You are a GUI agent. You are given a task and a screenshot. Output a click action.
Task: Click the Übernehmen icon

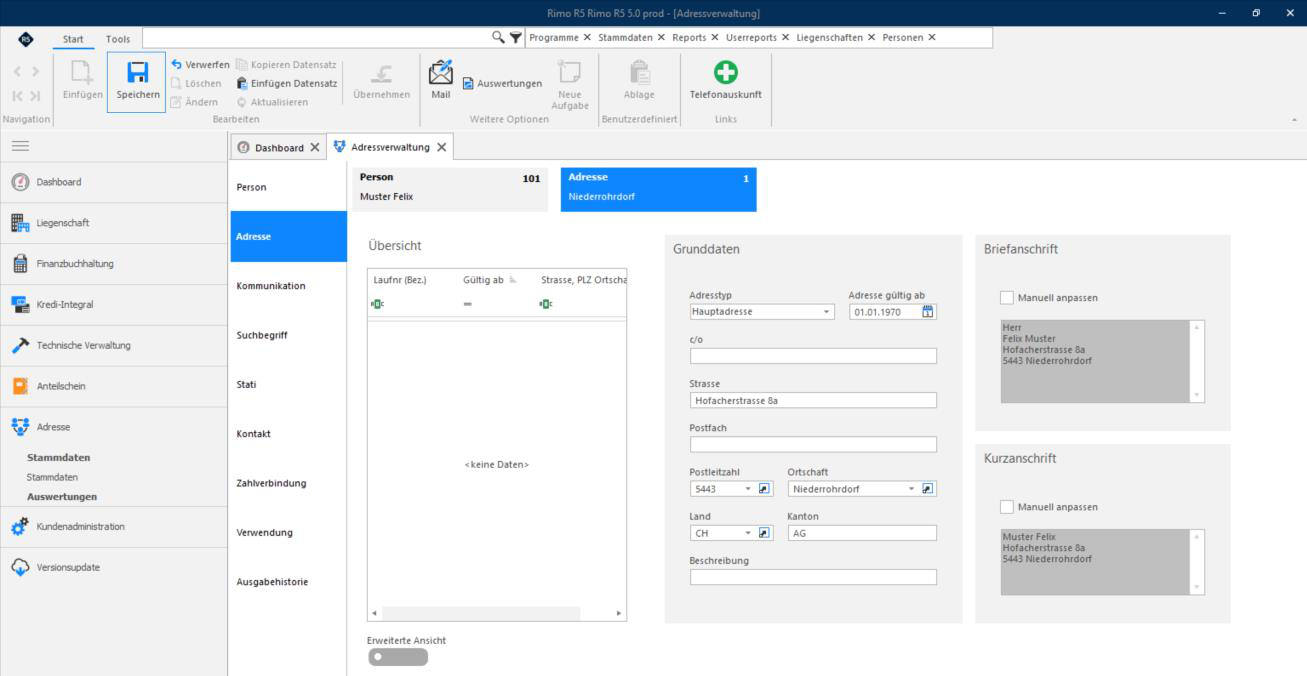tap(381, 72)
